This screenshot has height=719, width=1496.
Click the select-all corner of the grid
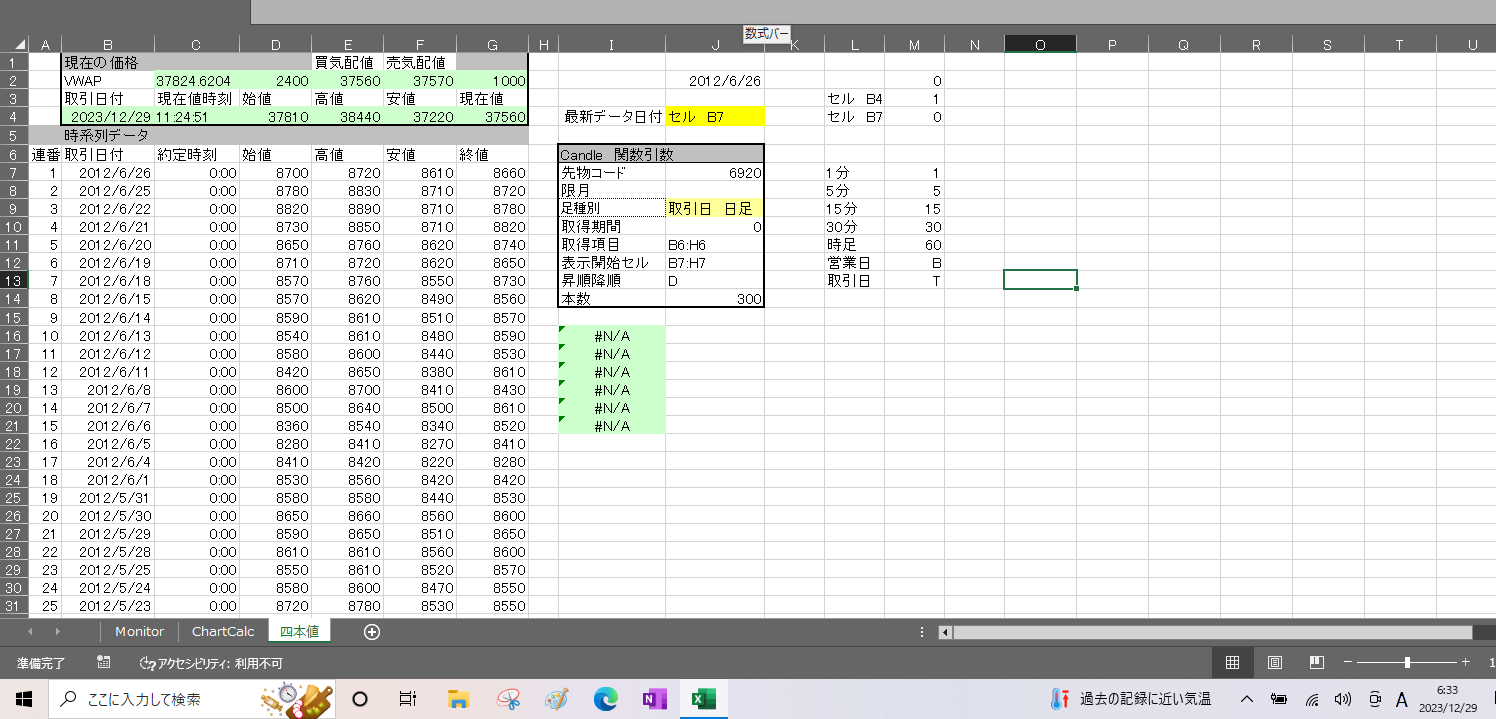pyautogui.click(x=14, y=44)
